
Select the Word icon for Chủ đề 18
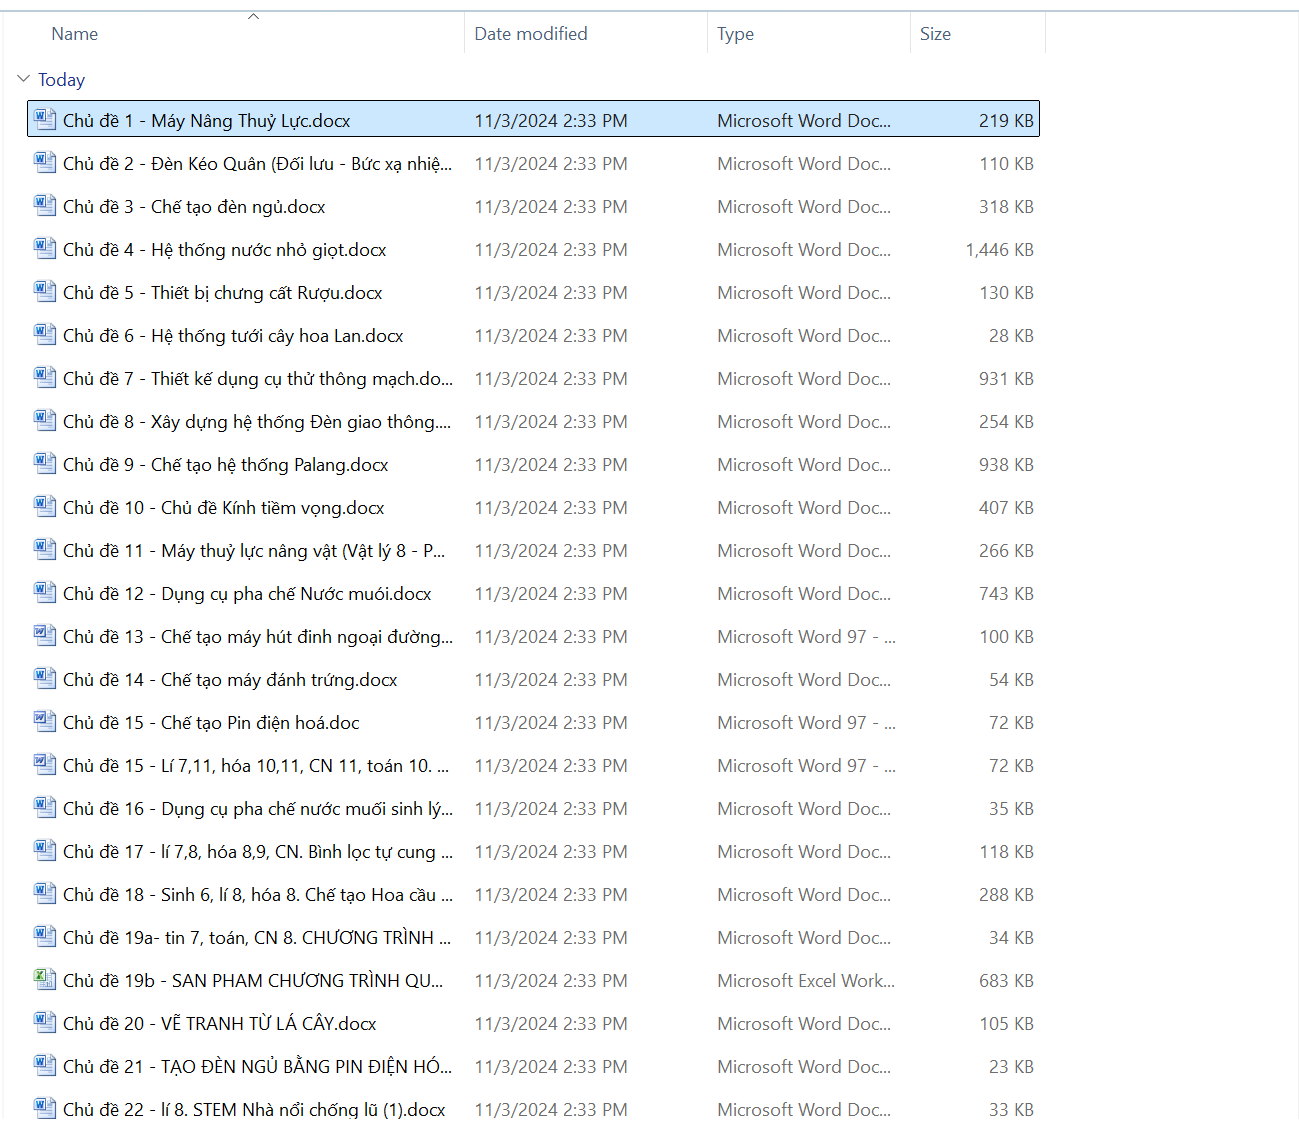pyautogui.click(x=45, y=894)
